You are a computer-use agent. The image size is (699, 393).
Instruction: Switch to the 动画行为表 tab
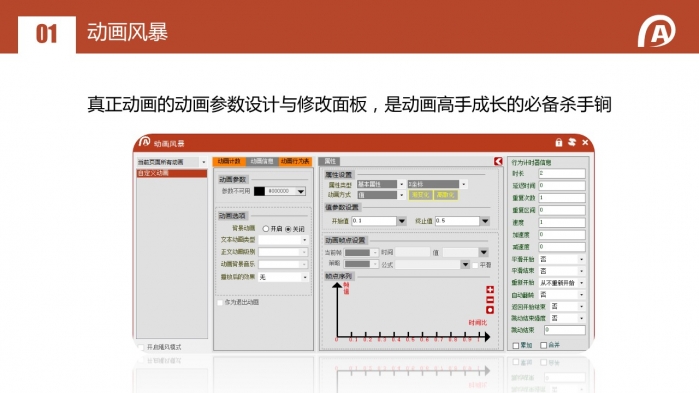click(x=295, y=161)
